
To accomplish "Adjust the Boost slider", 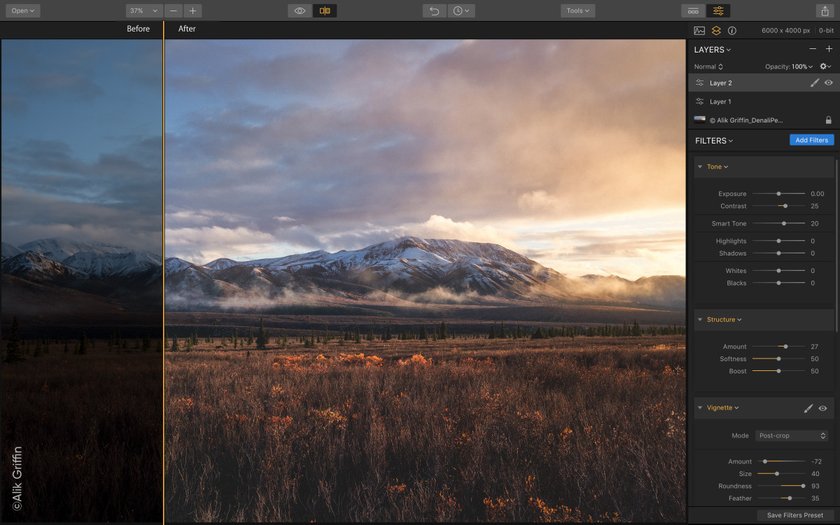I will point(778,371).
